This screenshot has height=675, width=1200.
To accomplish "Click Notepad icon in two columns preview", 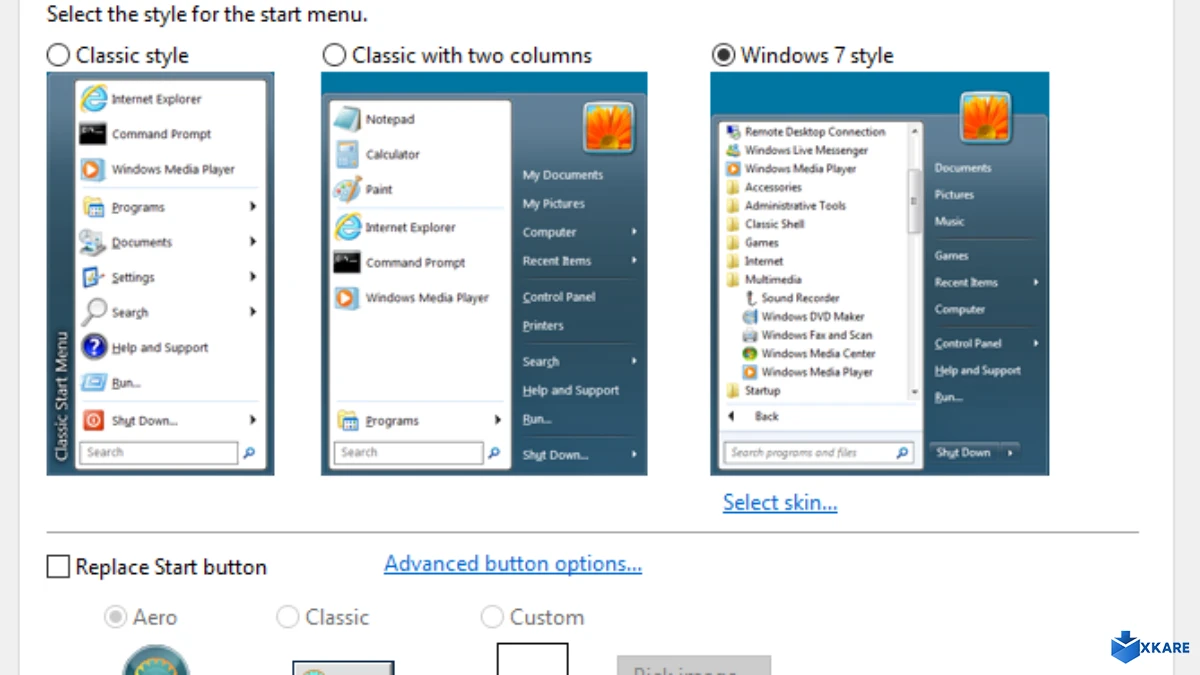I will (347, 119).
